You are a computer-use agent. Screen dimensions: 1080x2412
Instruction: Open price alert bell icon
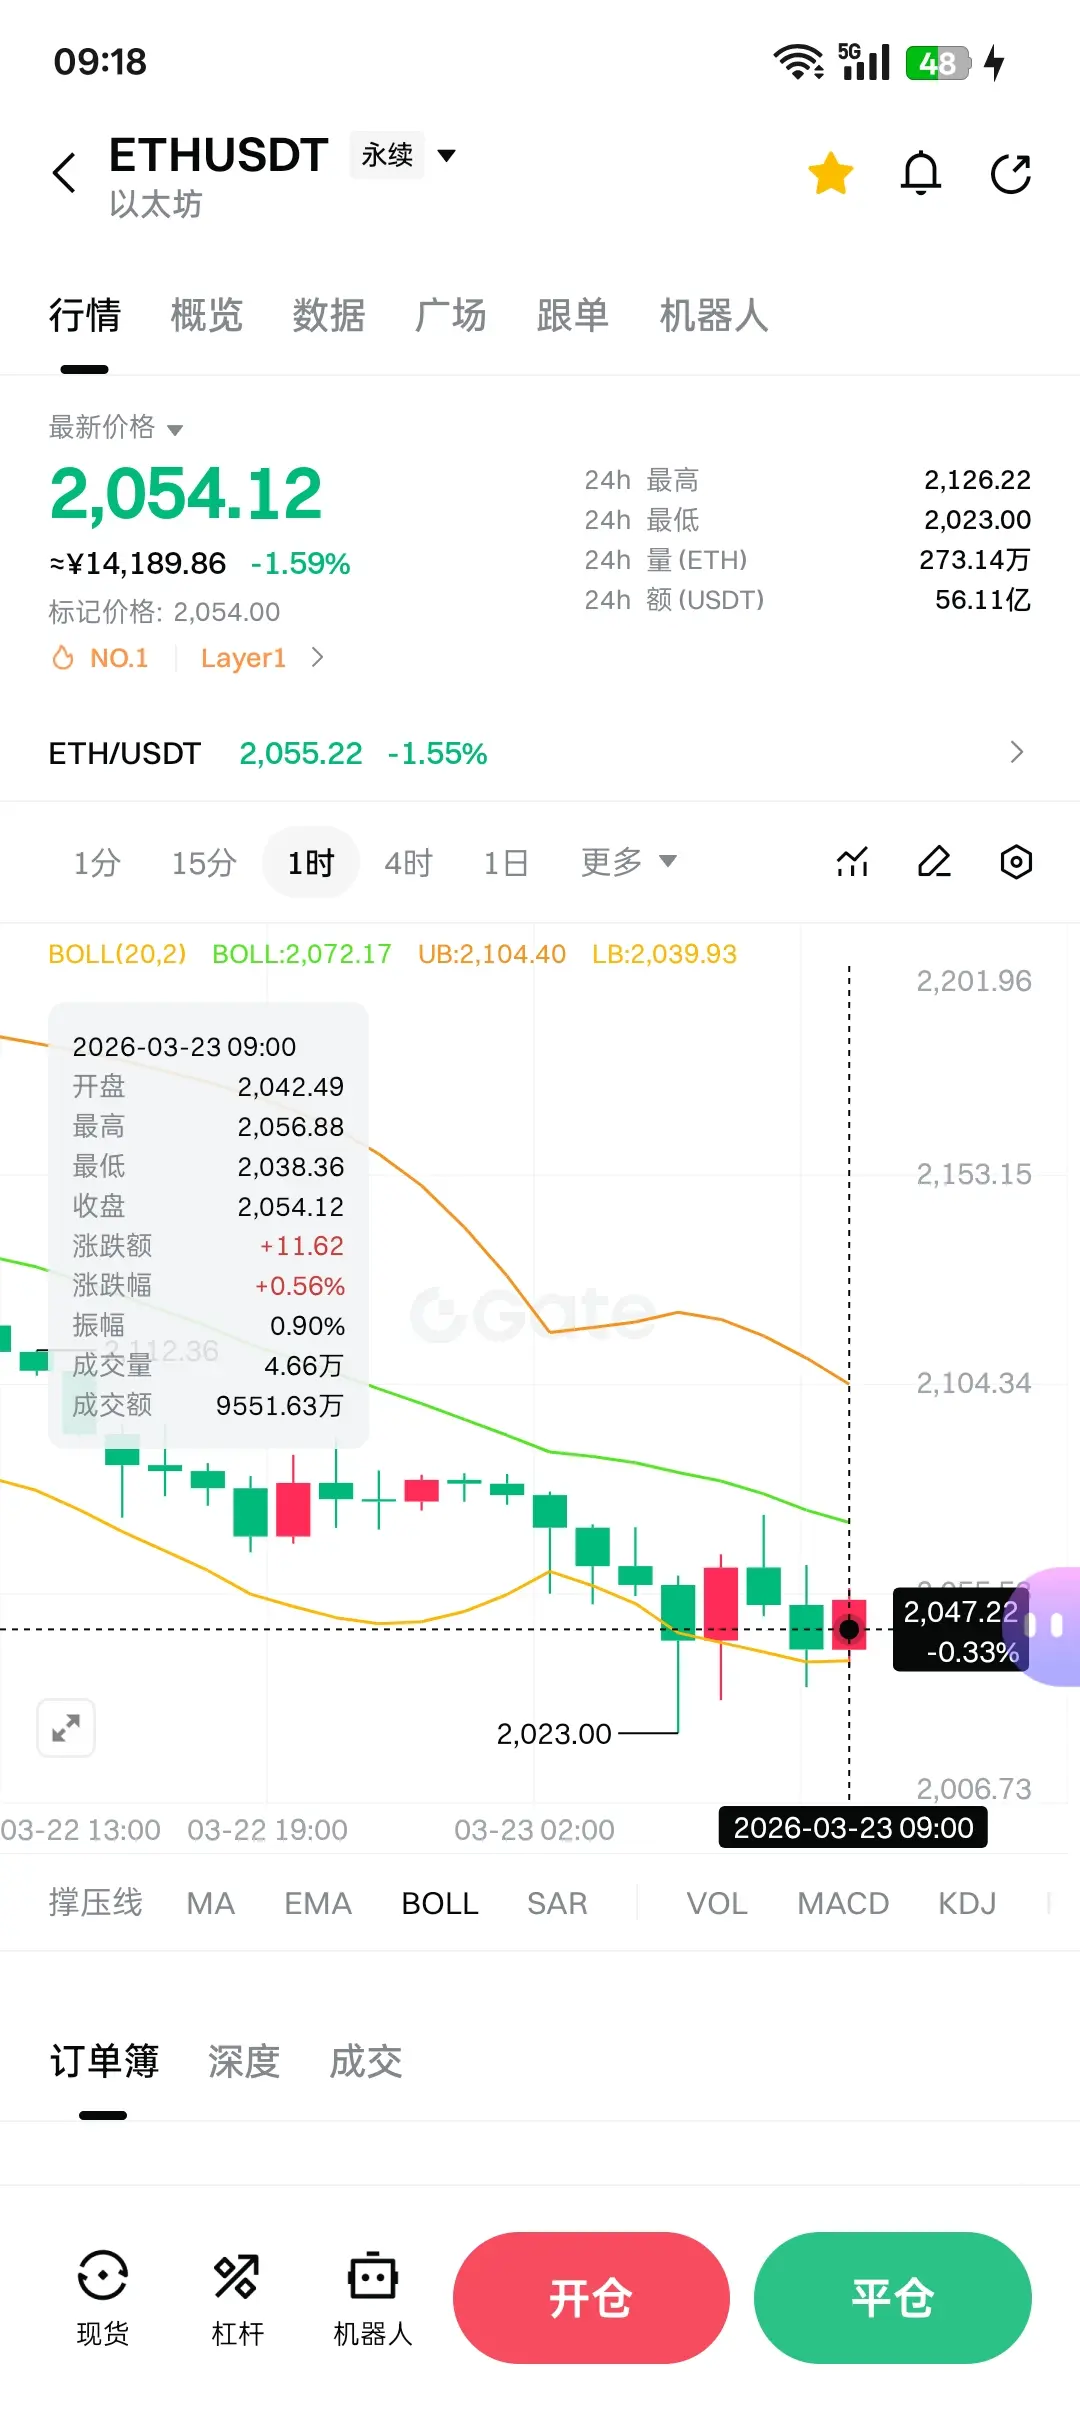(x=921, y=173)
